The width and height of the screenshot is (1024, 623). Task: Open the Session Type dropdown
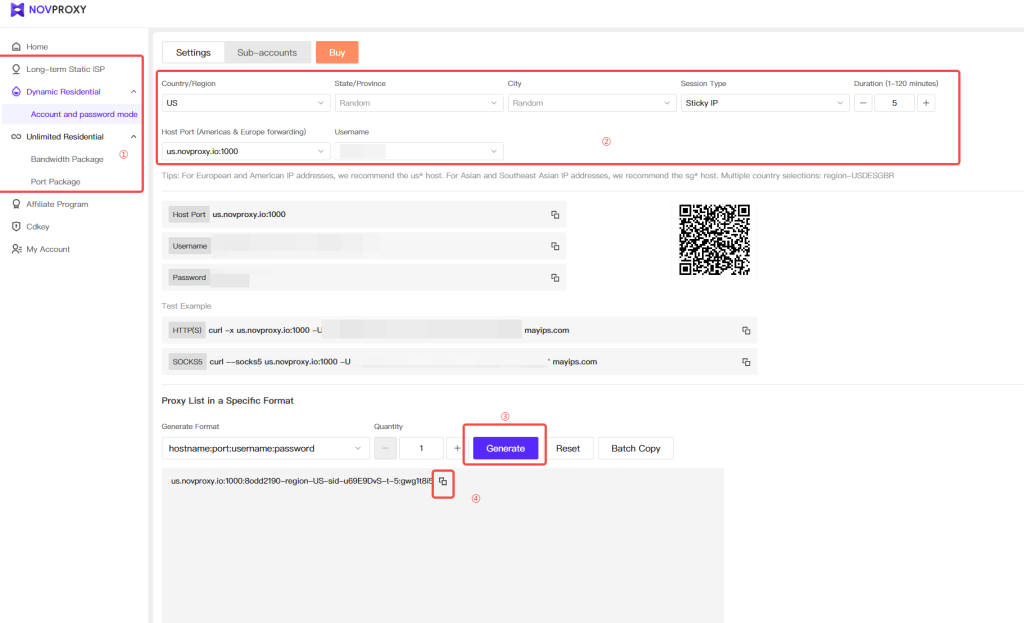coord(764,103)
